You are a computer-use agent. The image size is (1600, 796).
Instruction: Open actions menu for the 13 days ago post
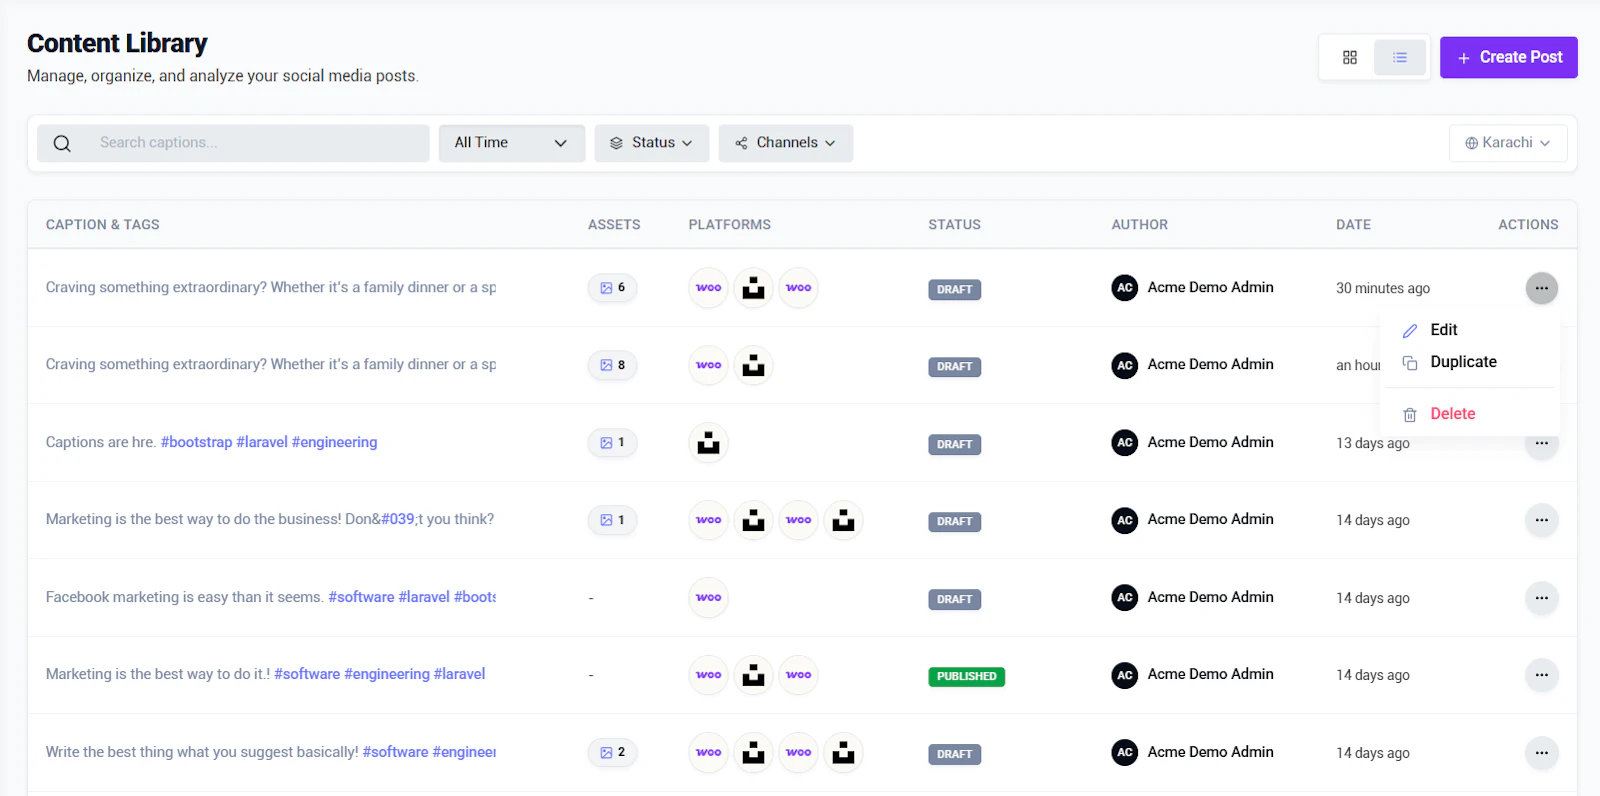point(1541,443)
